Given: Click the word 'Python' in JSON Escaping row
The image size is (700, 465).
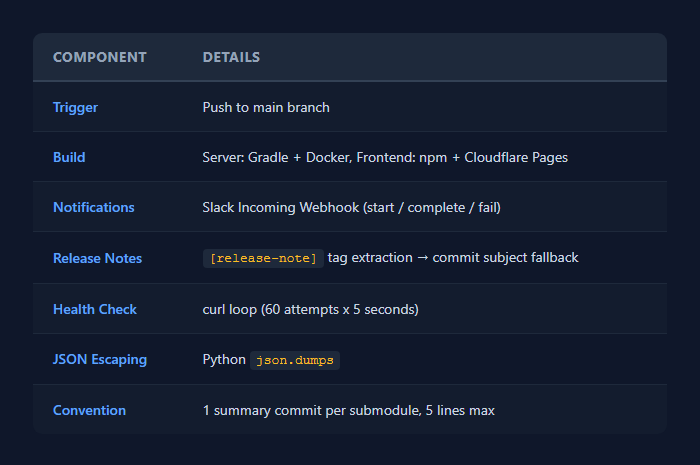Looking at the screenshot, I should (x=224, y=359).
